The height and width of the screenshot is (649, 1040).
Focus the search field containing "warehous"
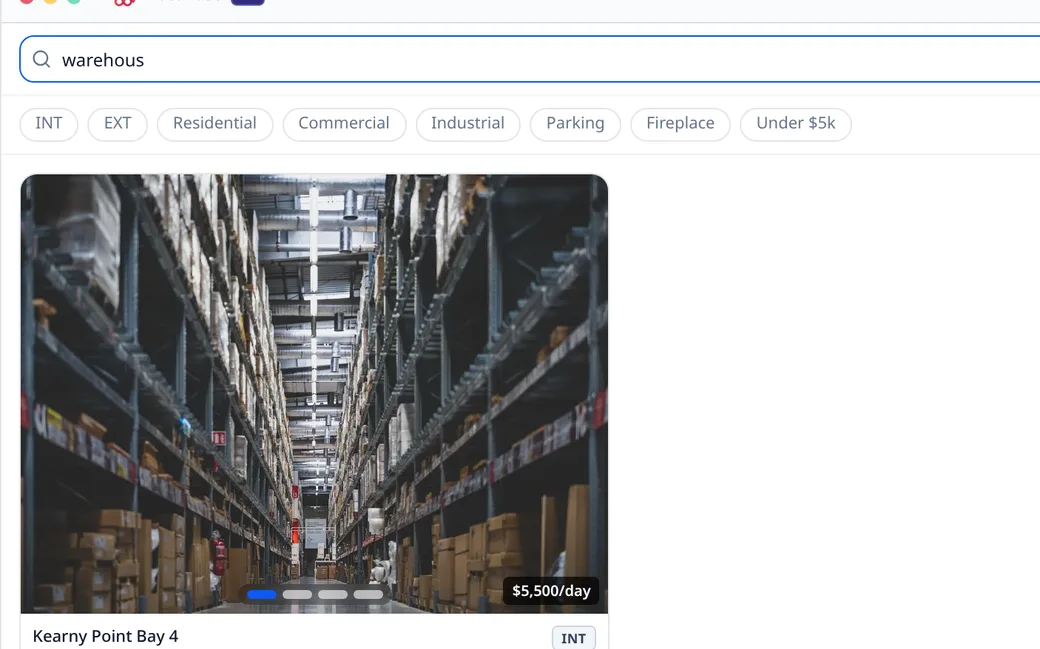click(529, 59)
